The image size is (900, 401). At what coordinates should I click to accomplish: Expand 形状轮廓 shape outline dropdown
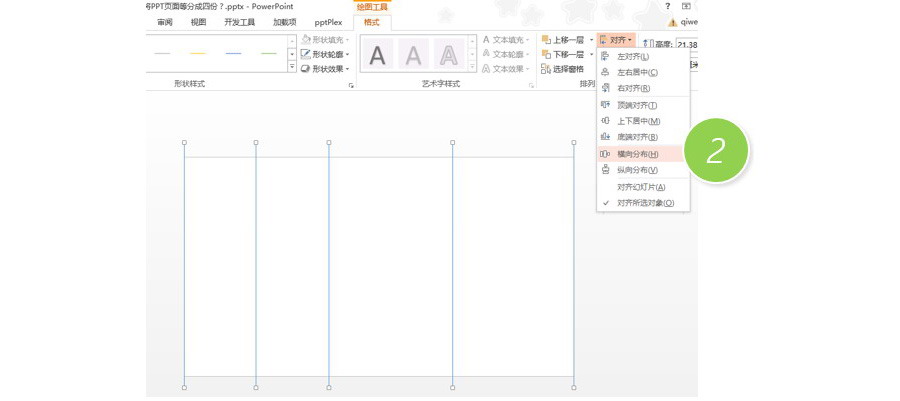(x=325, y=54)
